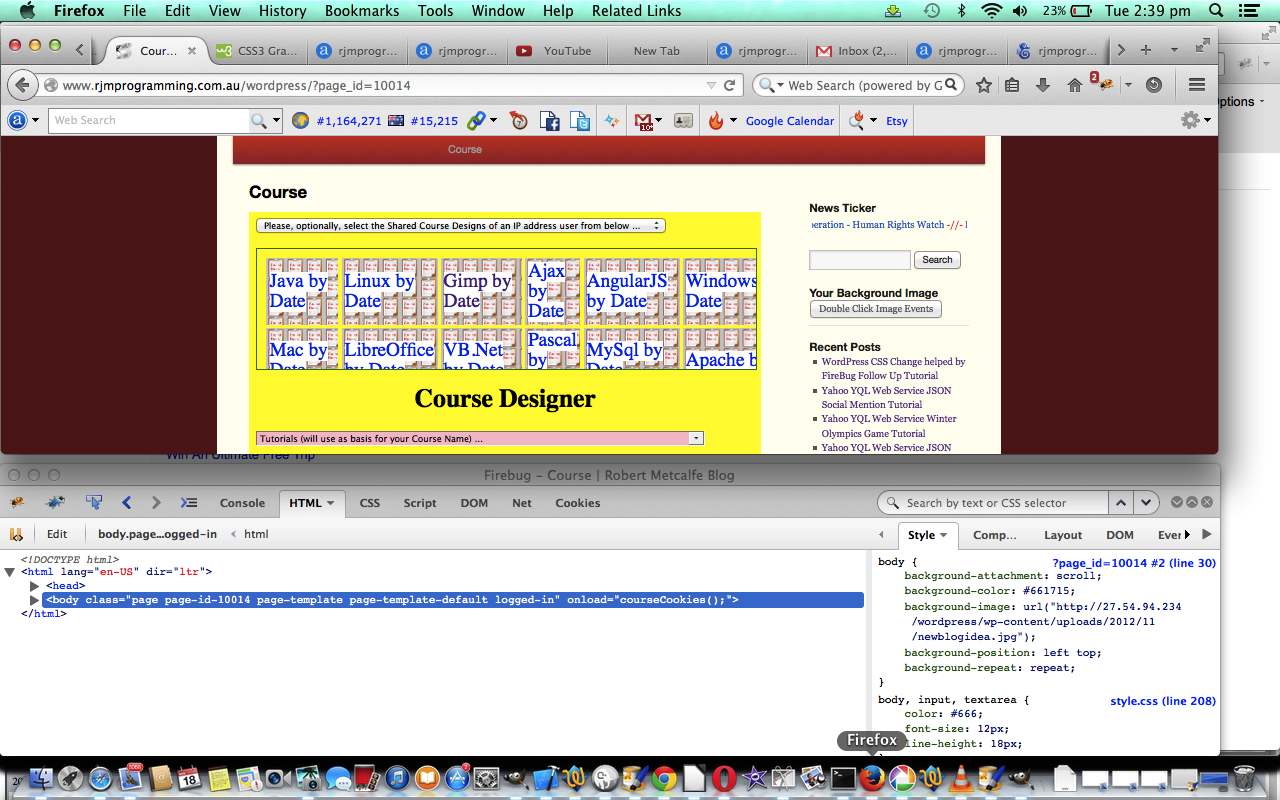Click the Alexa globe rank icon

point(300,121)
